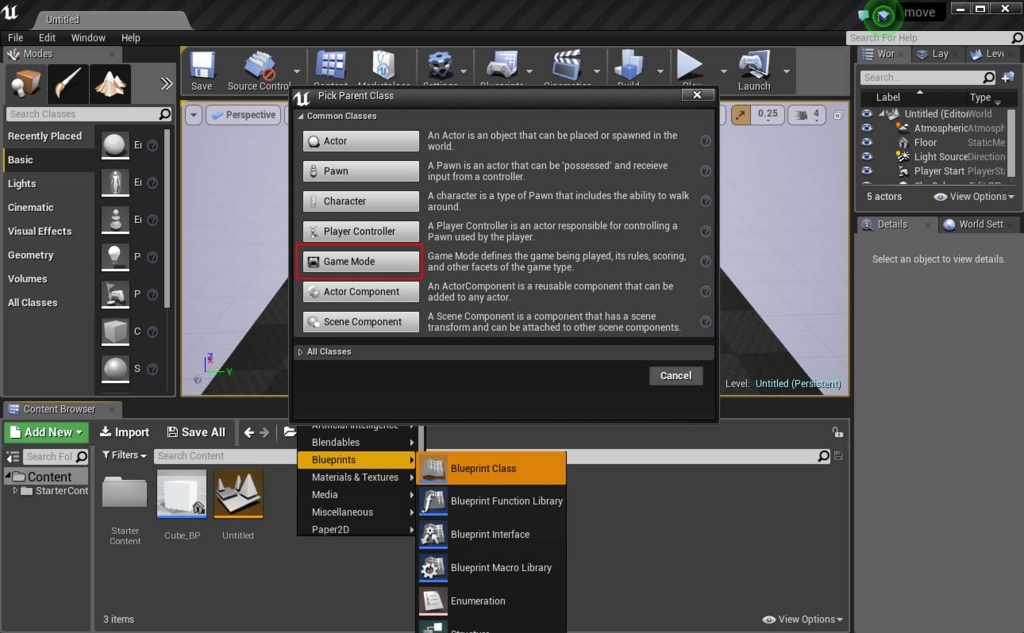Click the Add New button
1024x633 pixels.
[46, 432]
